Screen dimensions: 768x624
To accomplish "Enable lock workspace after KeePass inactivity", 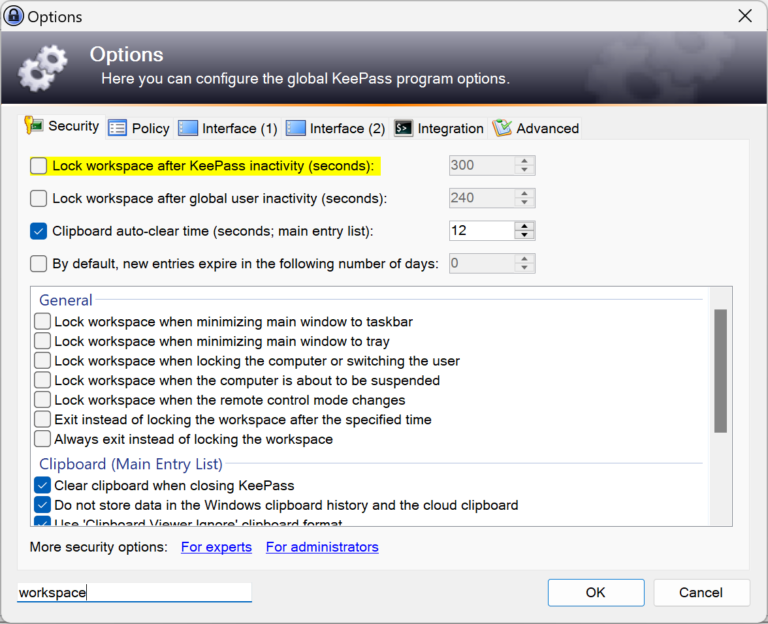I will pos(38,166).
